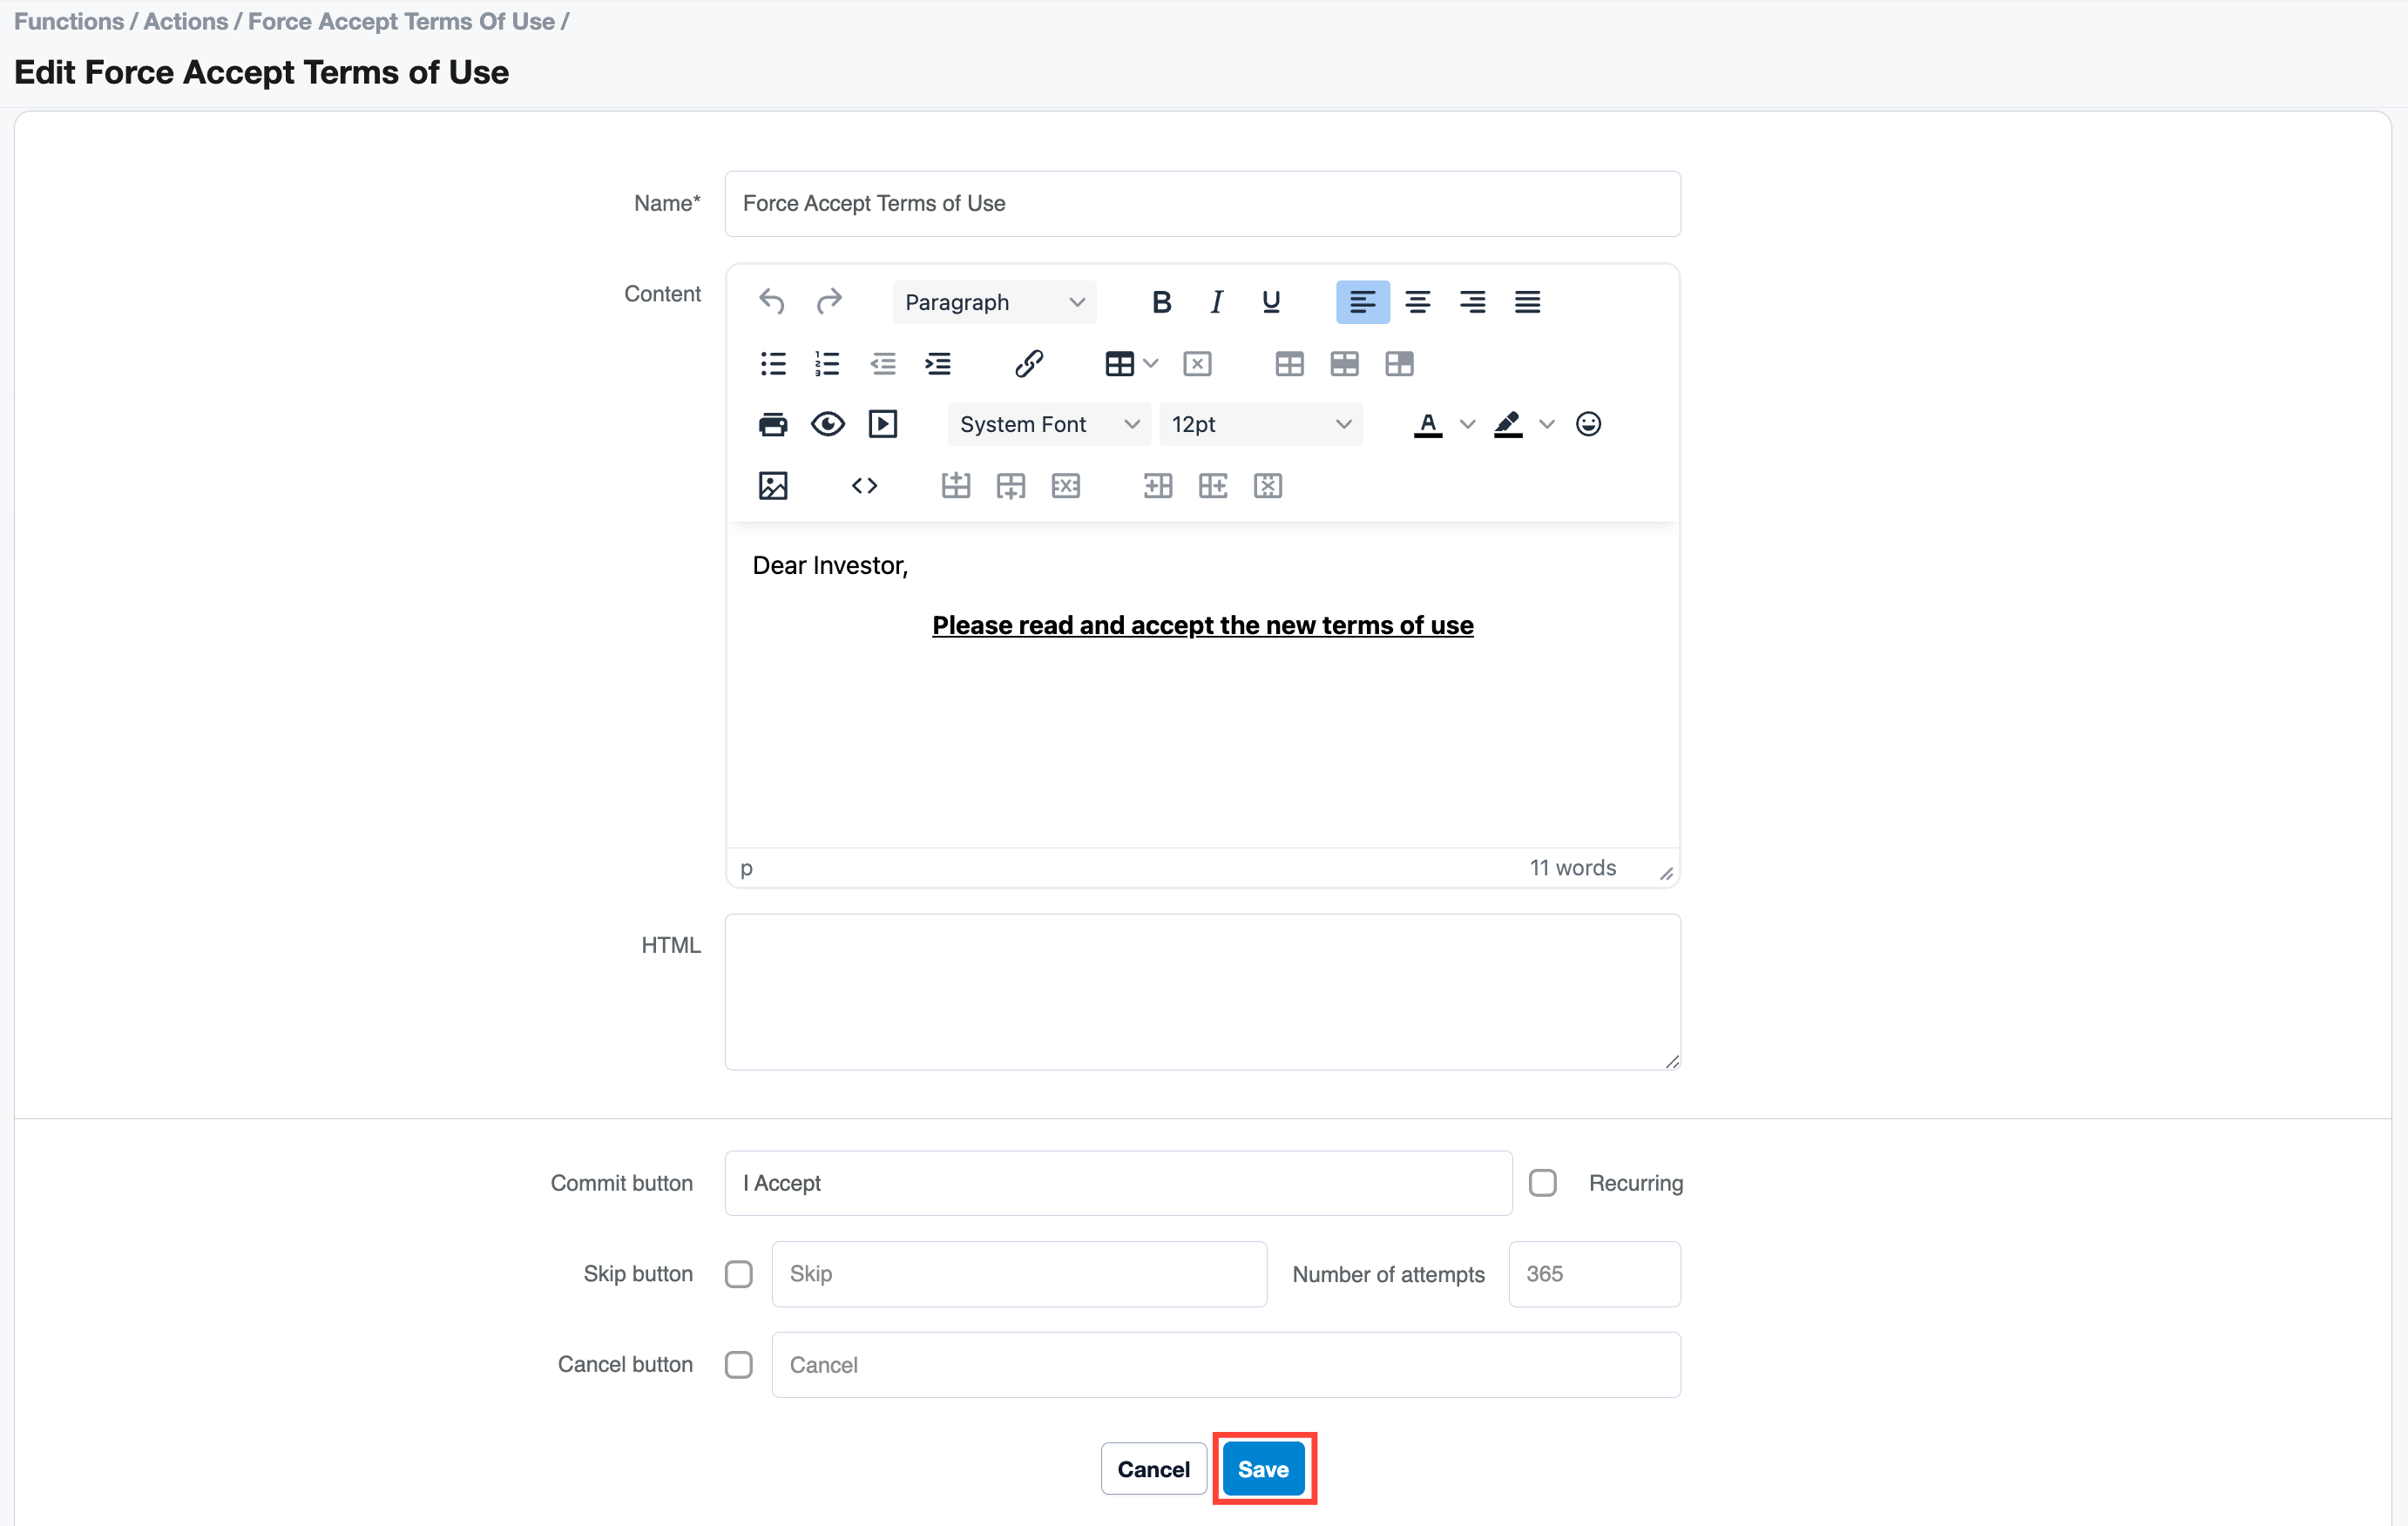Toggle italic text formatting
The height and width of the screenshot is (1526, 2408).
tap(1216, 302)
